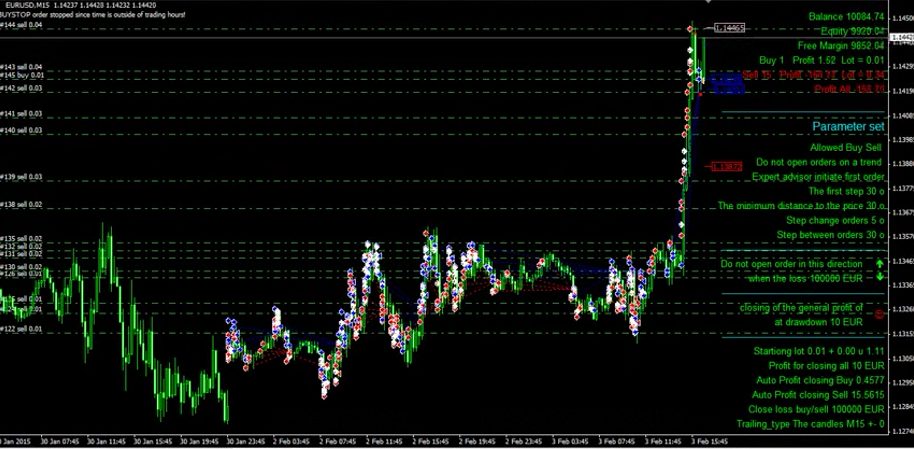Click when the loss 100000 EUR line
The width and height of the screenshot is (914, 449).
(806, 279)
